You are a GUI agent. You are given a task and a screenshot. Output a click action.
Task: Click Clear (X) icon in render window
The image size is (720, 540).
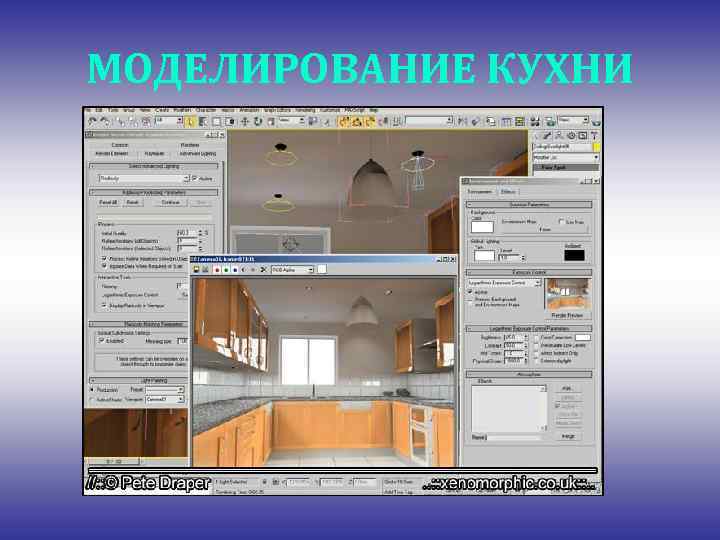click(263, 270)
